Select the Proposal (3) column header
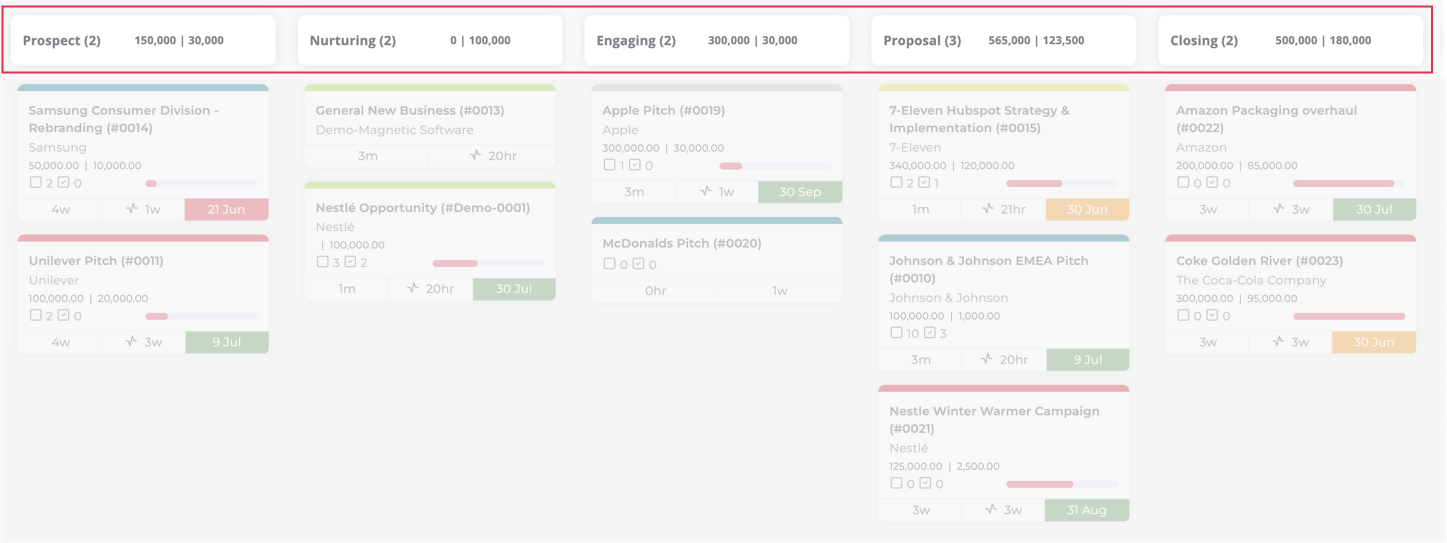Image resolution: width=1447 pixels, height=543 pixels. 1004,40
